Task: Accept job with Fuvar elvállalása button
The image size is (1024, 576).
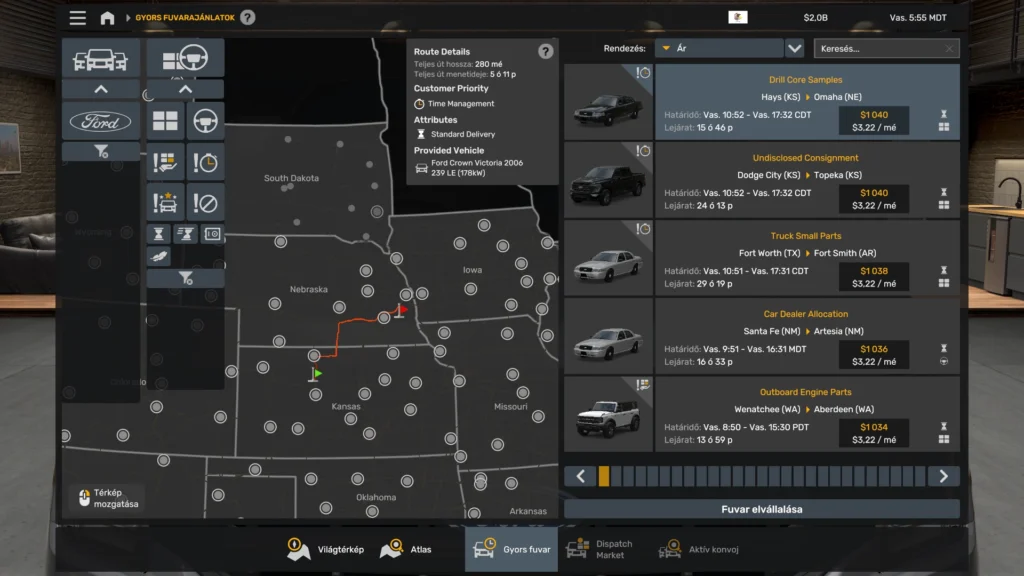Action: click(762, 509)
